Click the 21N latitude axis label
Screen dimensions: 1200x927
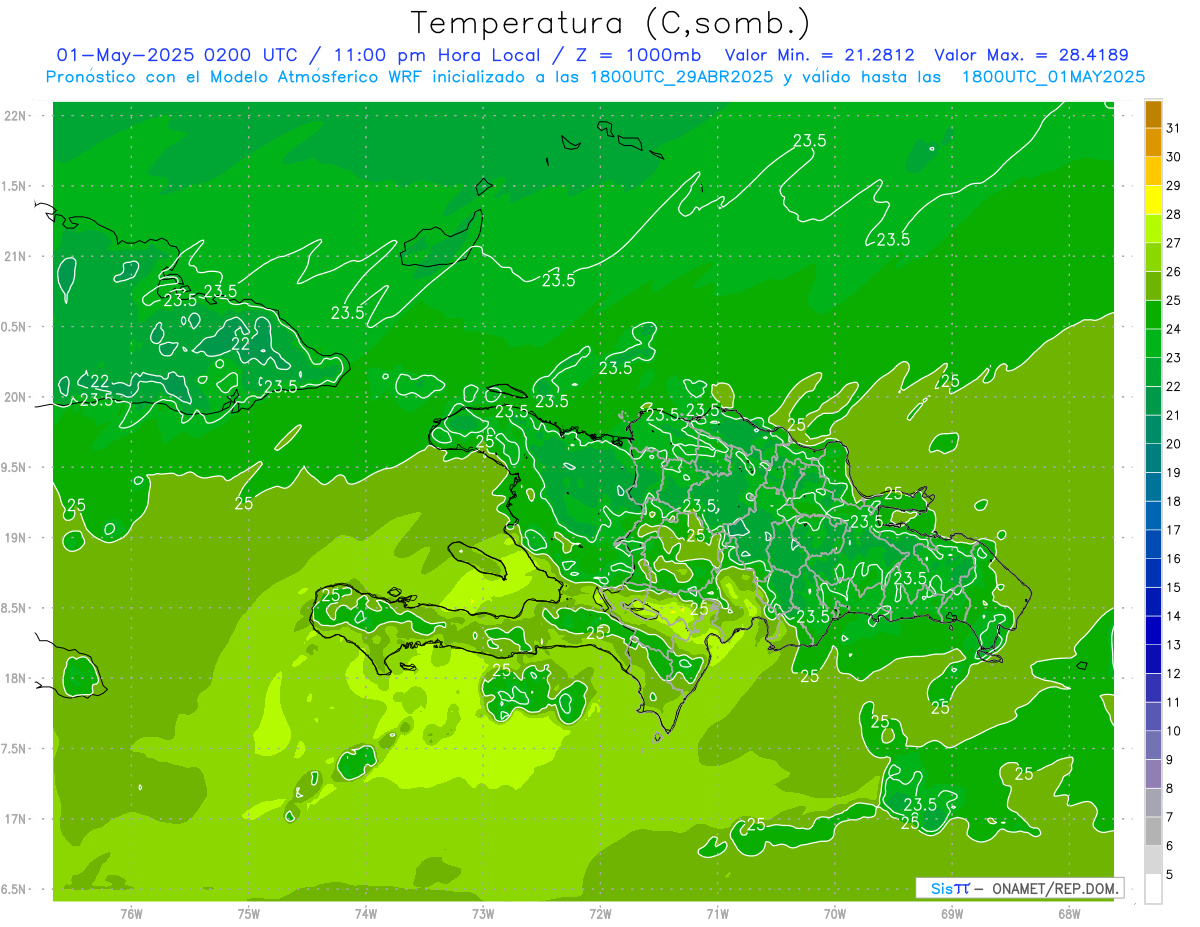pyautogui.click(x=15, y=256)
